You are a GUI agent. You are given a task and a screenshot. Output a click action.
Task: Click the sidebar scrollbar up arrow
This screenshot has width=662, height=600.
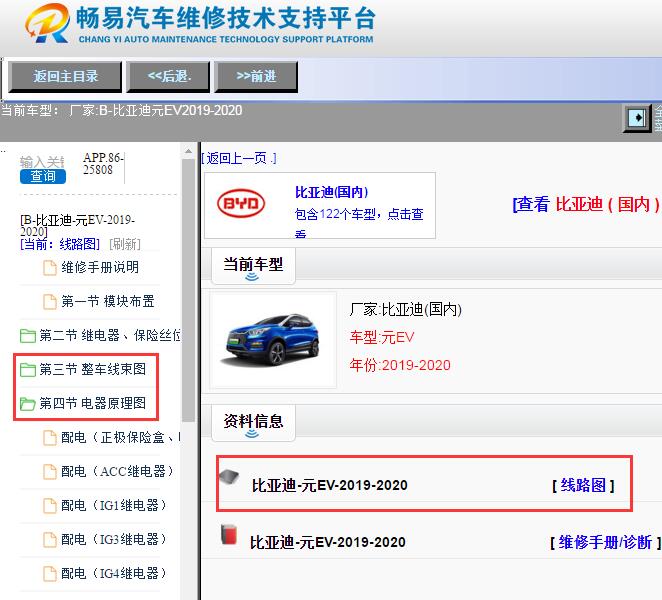[188, 151]
